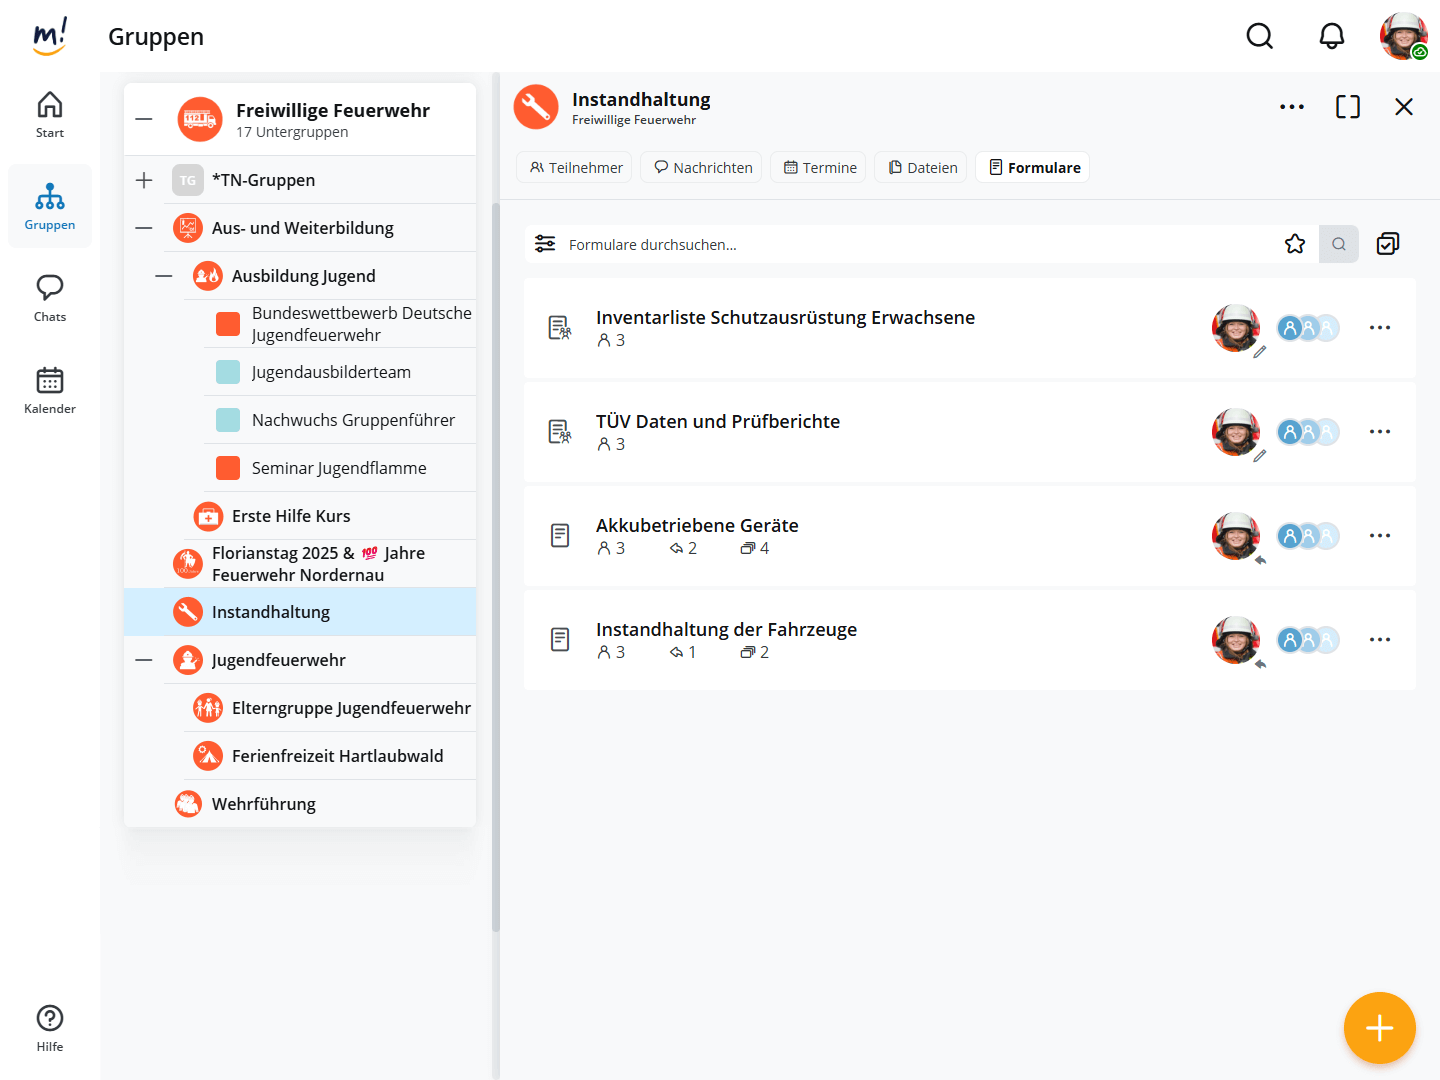Switch to the Teilnehmer tab
1440x1080 pixels.
pos(576,168)
